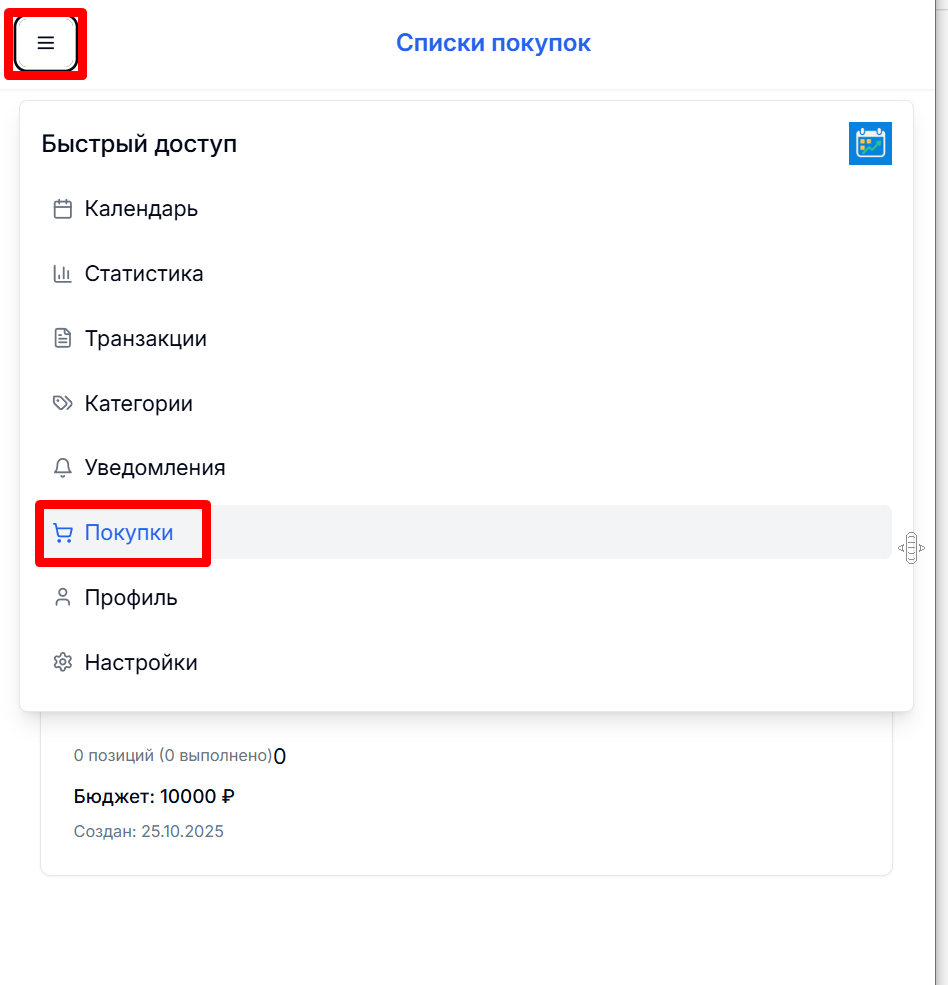Viewport: 948px width, 985px height.
Task: Click the document icon next to Транзакции
Action: point(63,338)
